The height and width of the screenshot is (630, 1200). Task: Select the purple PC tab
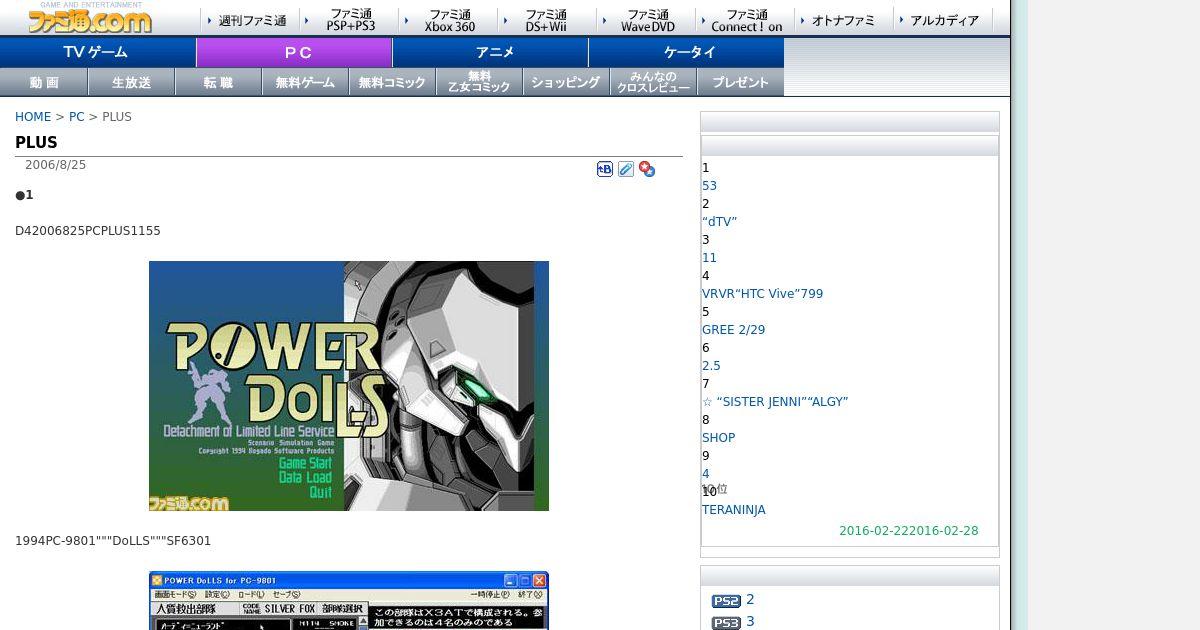coord(294,52)
